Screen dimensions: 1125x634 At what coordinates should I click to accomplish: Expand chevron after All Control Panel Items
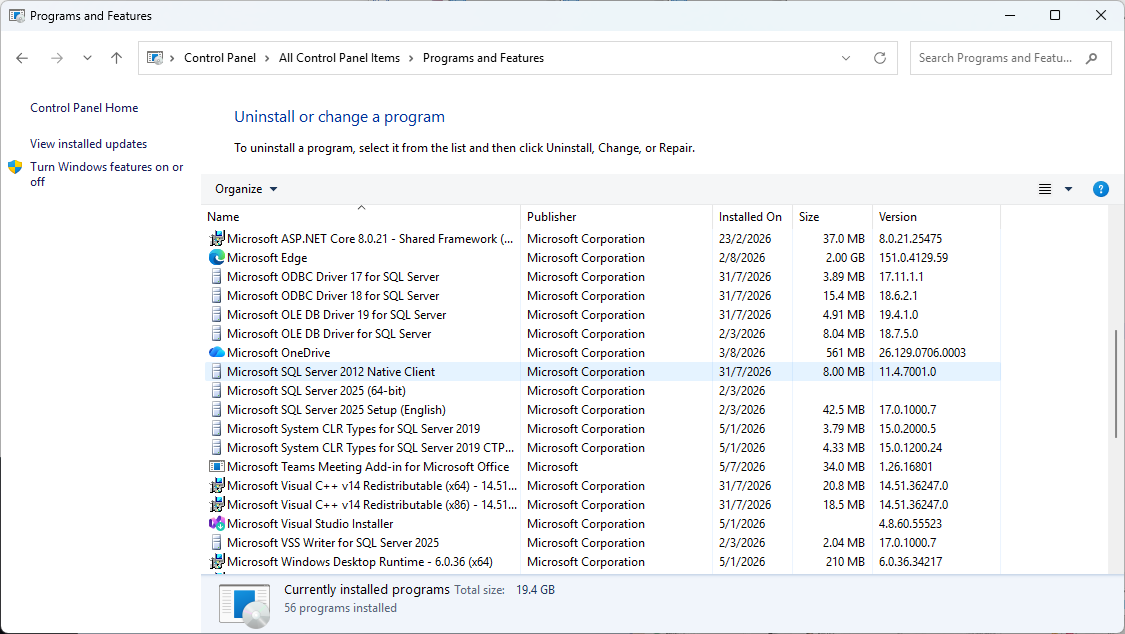tap(411, 58)
